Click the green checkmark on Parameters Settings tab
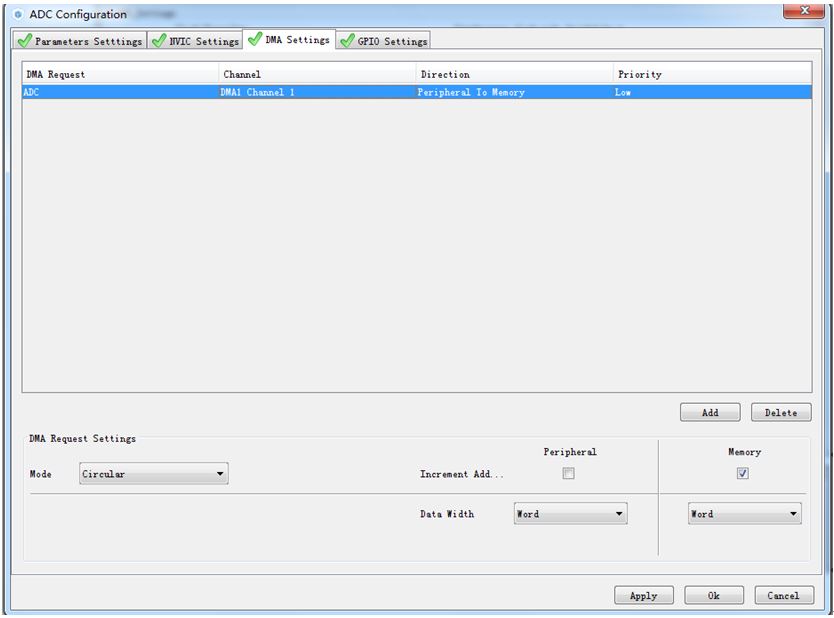Screen dimensions: 834x618 [x=23, y=41]
